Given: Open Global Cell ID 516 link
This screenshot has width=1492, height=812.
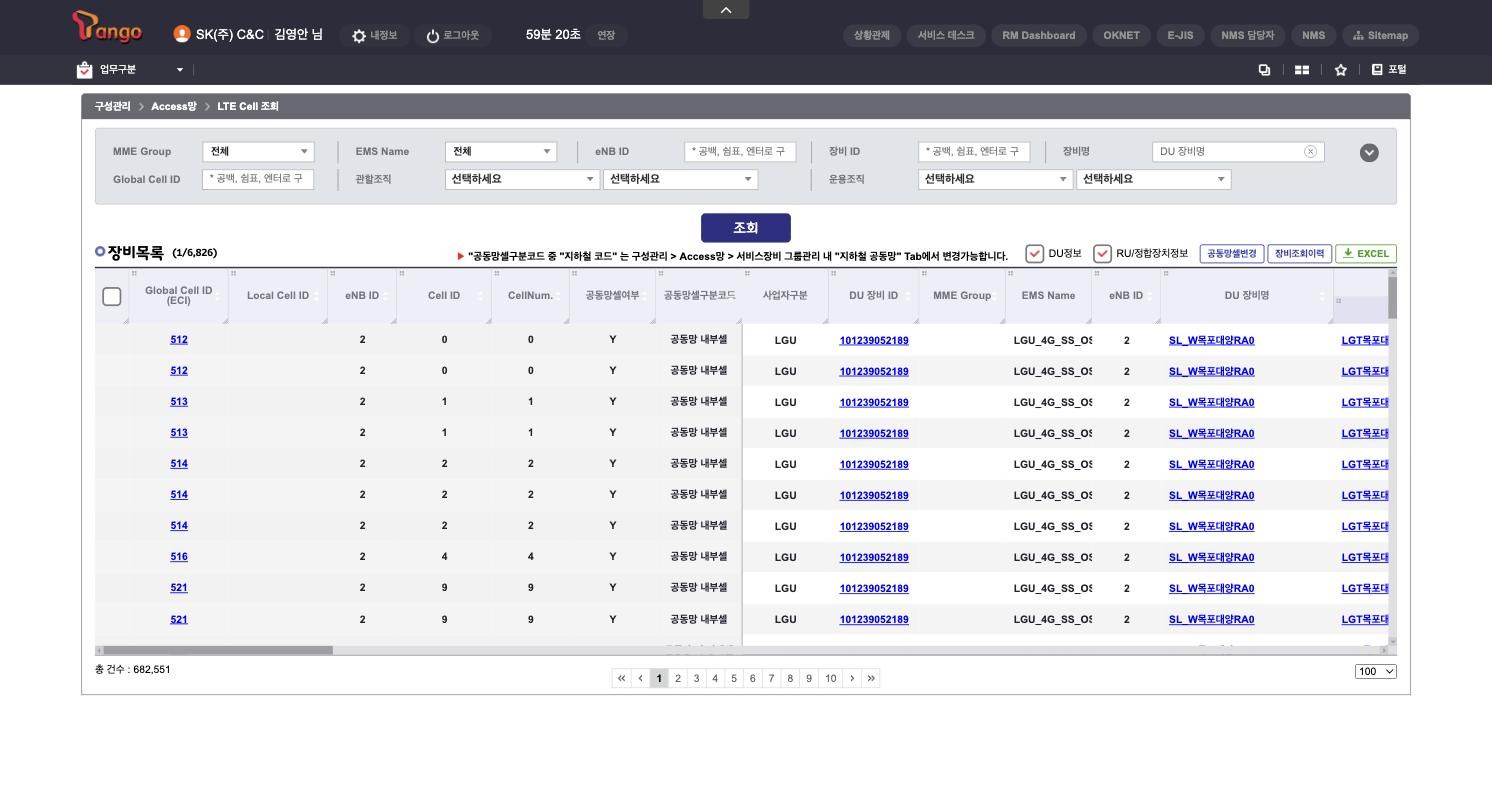Looking at the screenshot, I should 179,557.
